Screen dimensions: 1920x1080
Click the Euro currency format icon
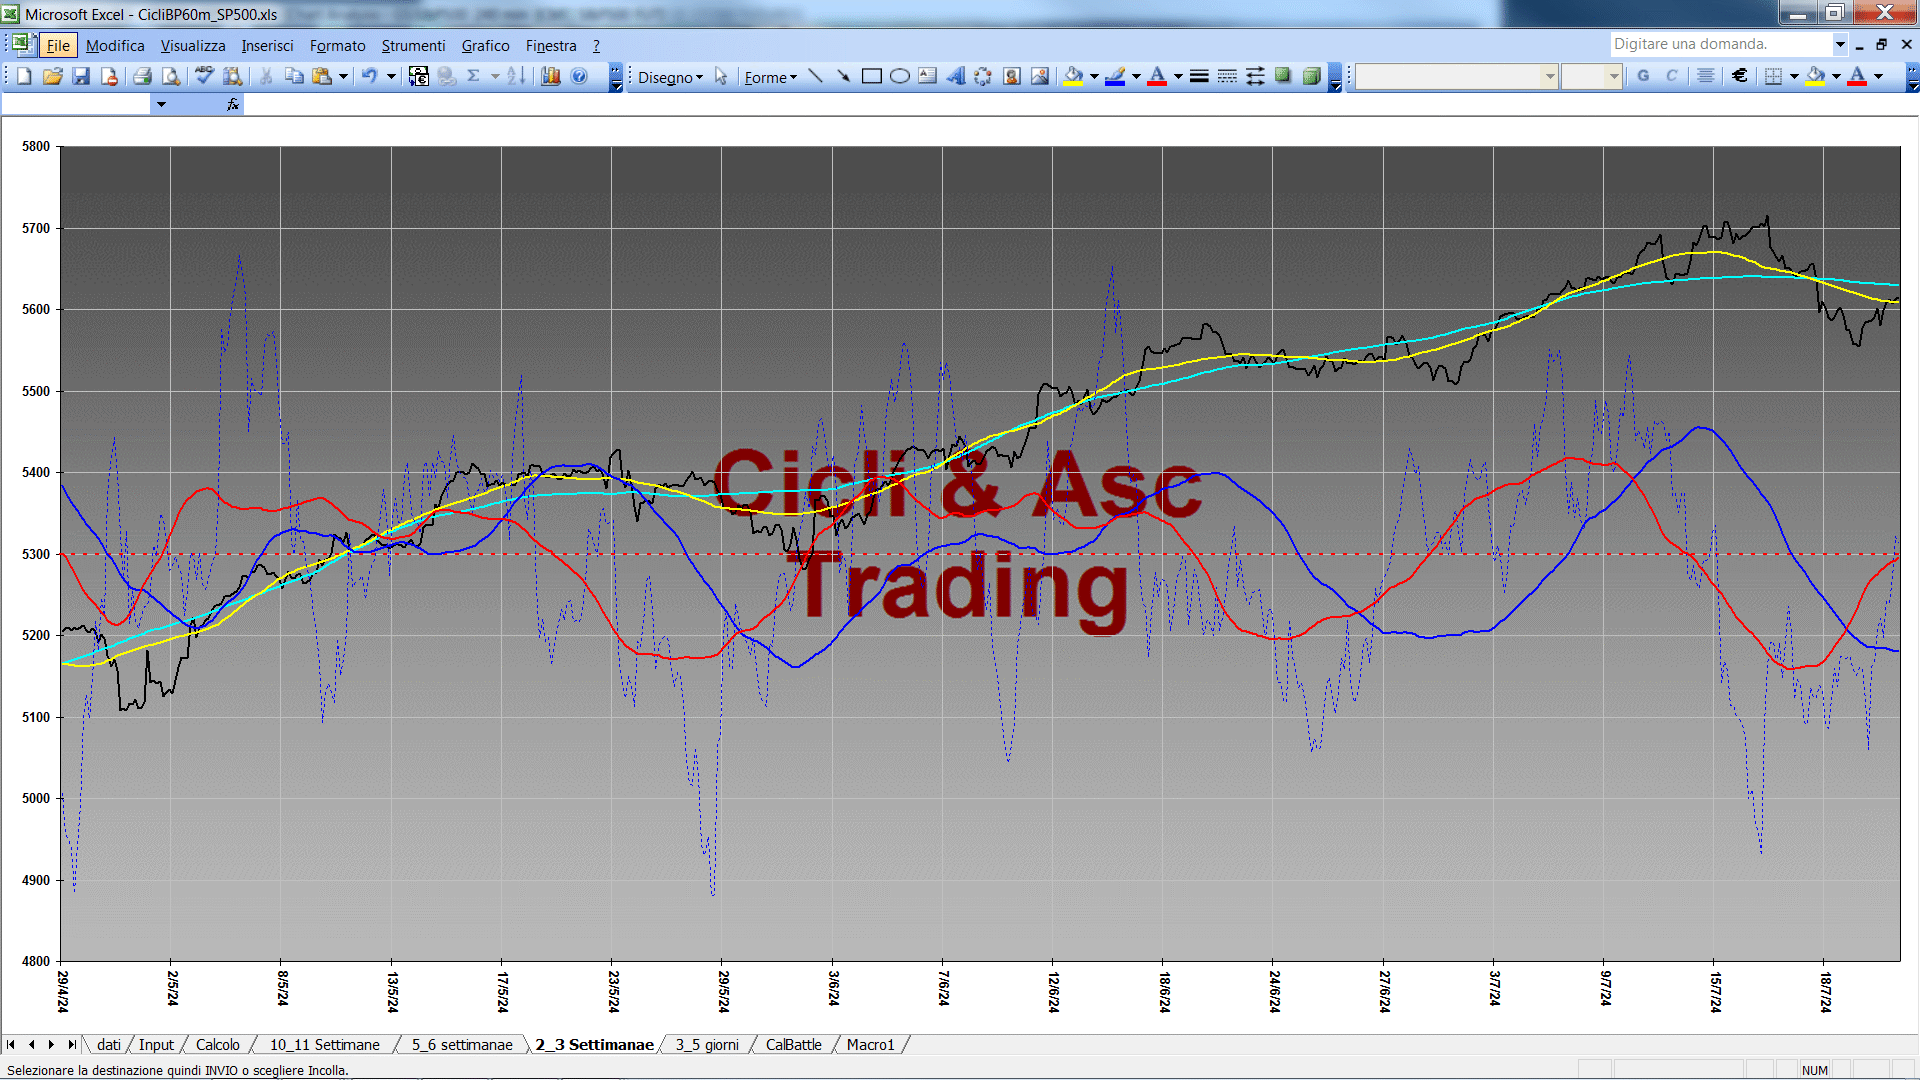(1740, 76)
